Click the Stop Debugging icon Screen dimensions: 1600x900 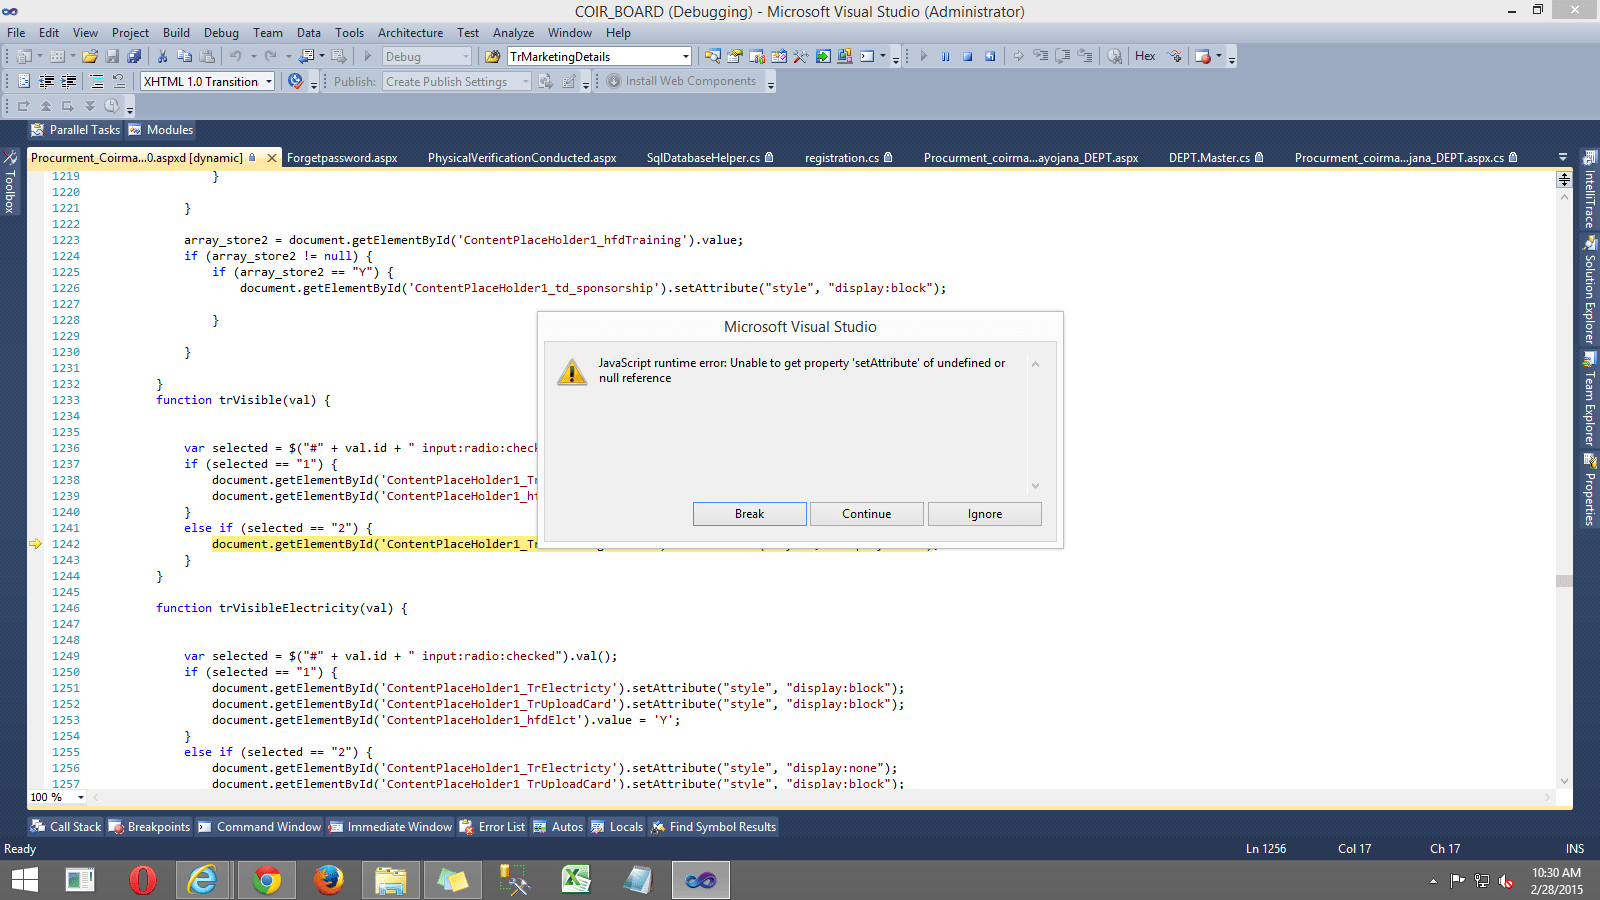[x=966, y=56]
